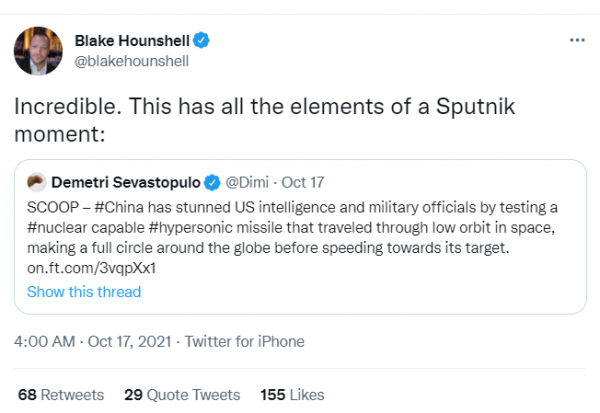
Task: Click Blake Hounshell's verified badge
Action: pos(201,40)
